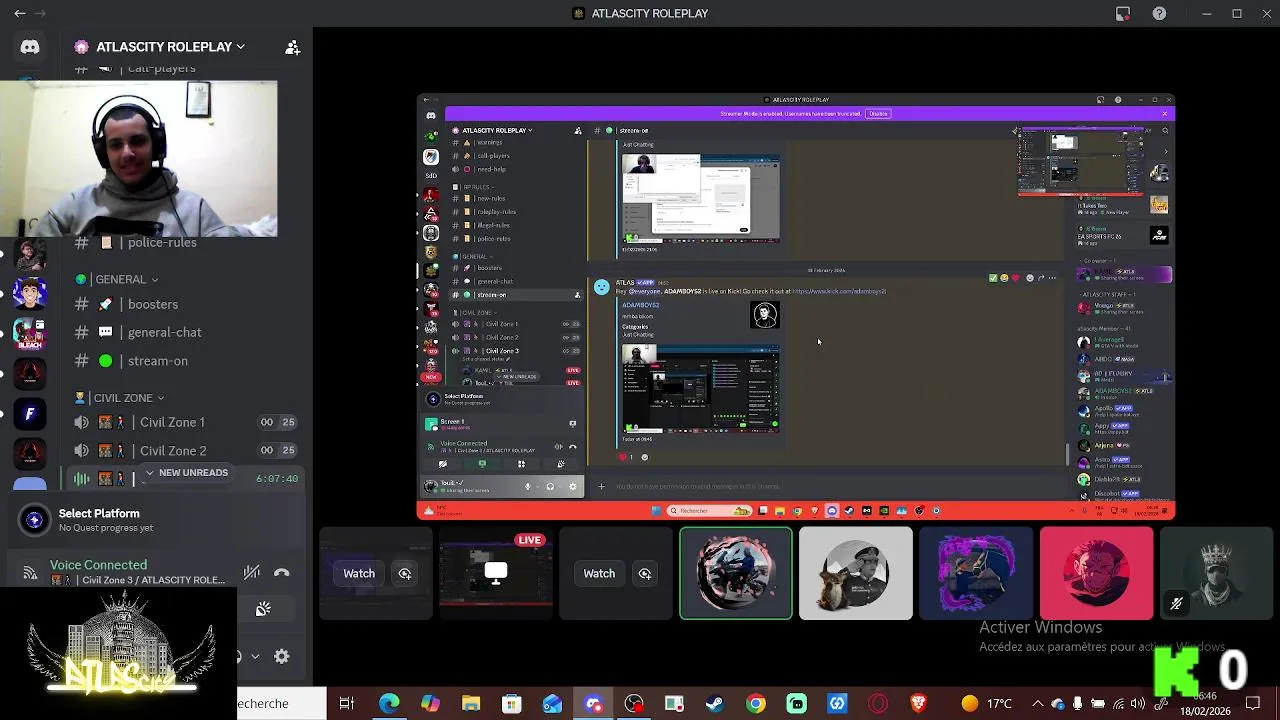1280x720 pixels.
Task: Pop out the second Watch stream tile
Action: tap(645, 573)
